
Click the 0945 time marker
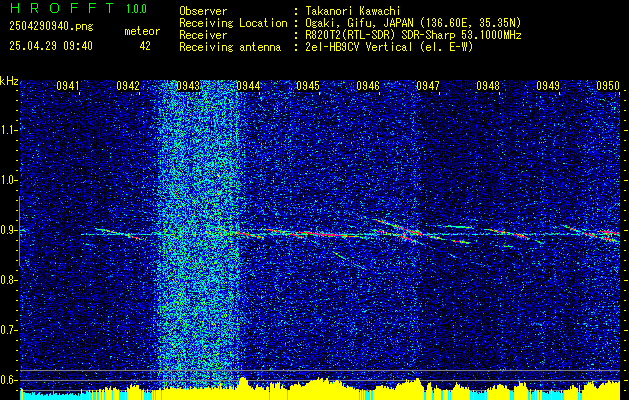[x=308, y=86]
